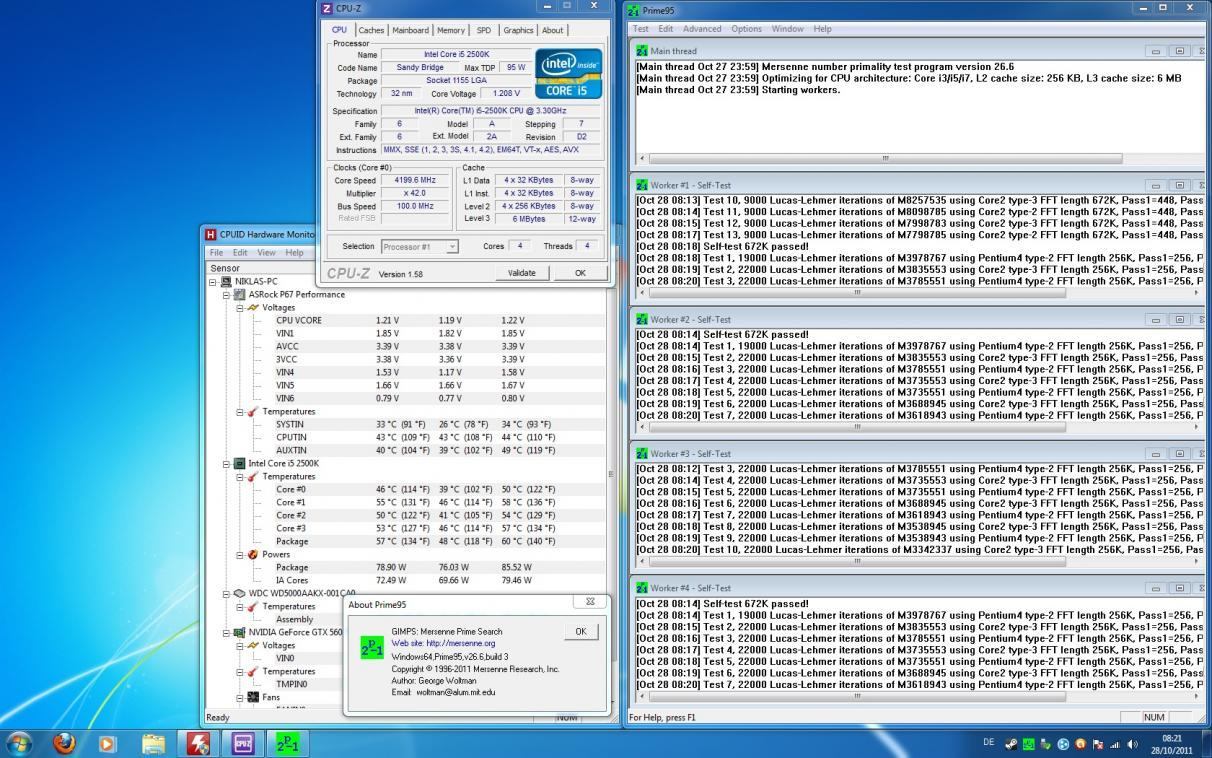Image resolution: width=1212 pixels, height=758 pixels.
Task: Switch to HWMonitor via its taskbar button
Action: pyautogui.click(x=198, y=743)
